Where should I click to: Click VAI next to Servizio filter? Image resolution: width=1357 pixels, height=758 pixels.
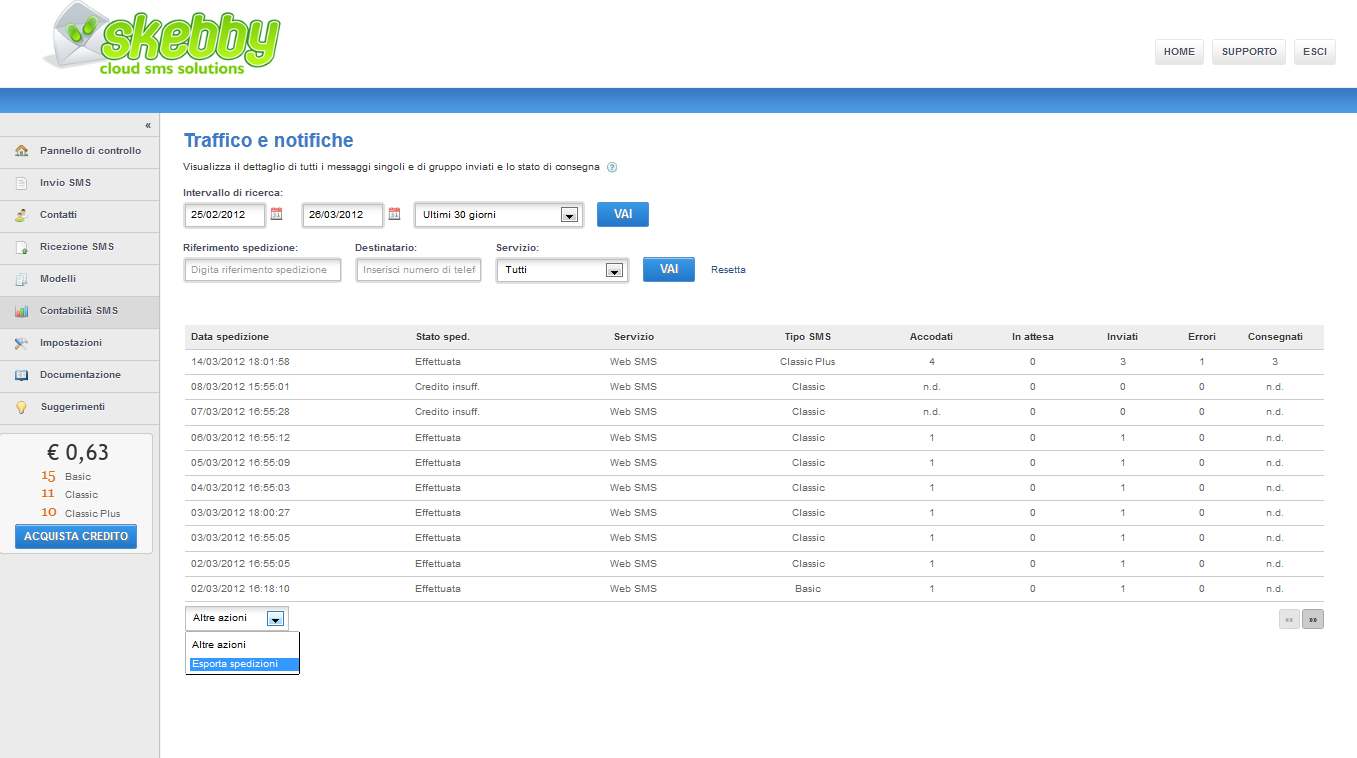(x=669, y=269)
